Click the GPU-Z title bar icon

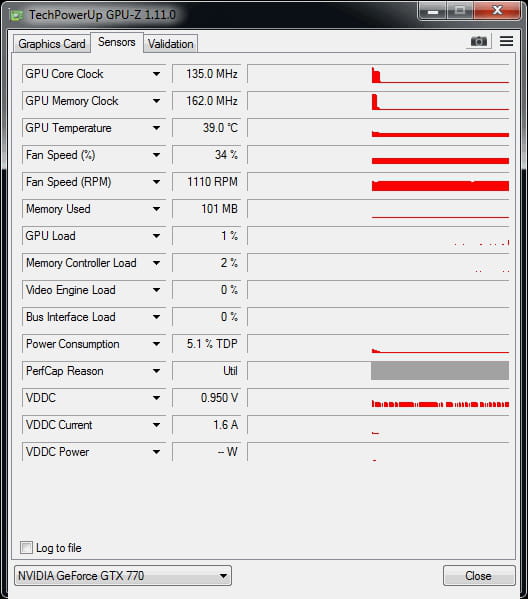coord(16,15)
